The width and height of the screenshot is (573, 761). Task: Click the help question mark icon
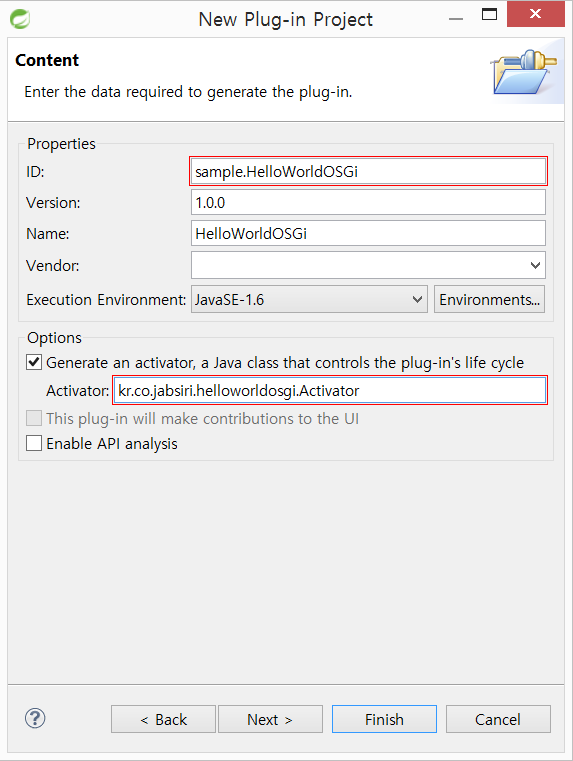point(35,718)
